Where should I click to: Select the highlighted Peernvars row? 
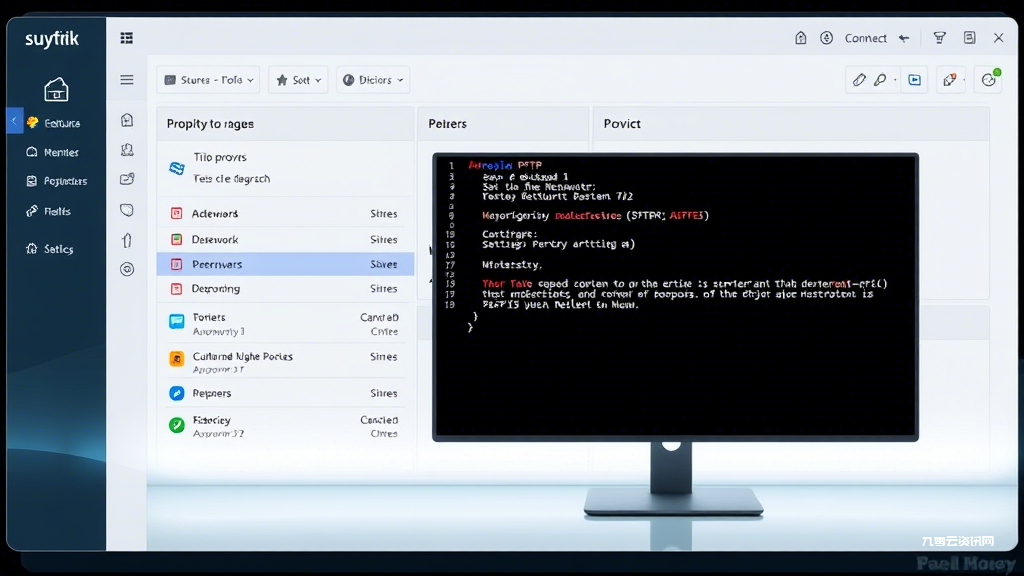click(x=285, y=264)
